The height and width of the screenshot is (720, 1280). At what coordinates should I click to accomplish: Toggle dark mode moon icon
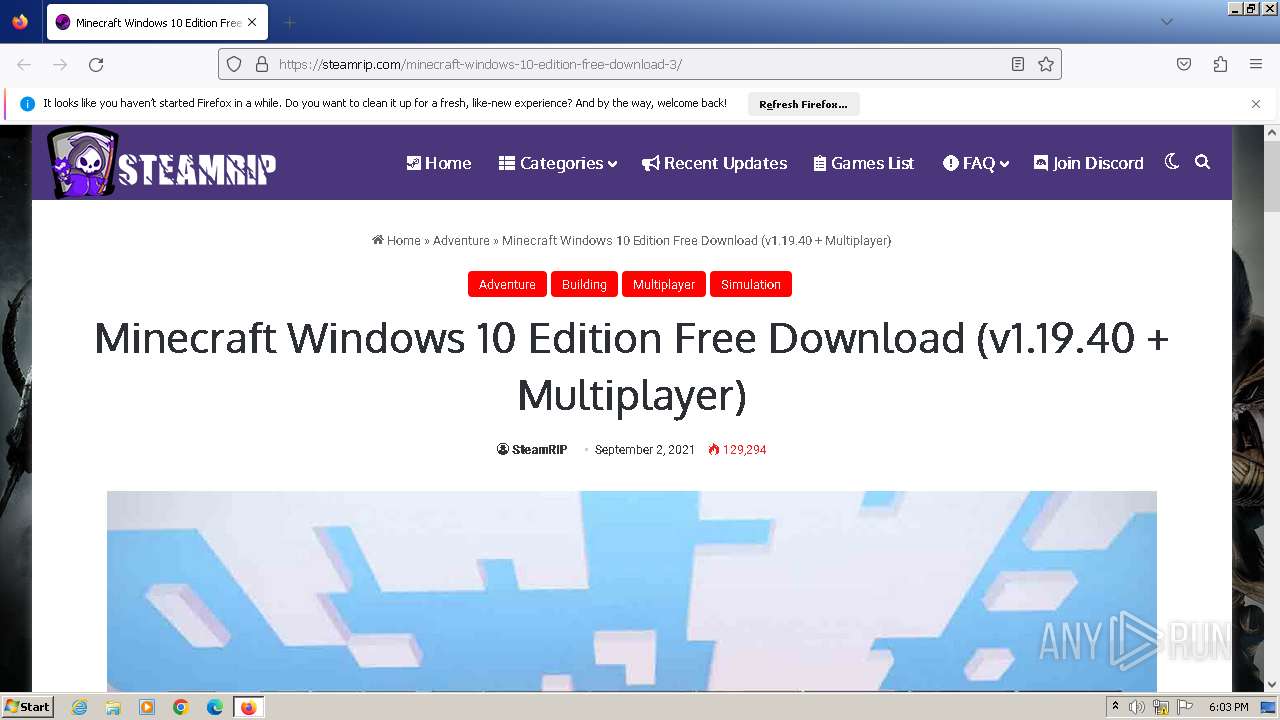pyautogui.click(x=1172, y=162)
